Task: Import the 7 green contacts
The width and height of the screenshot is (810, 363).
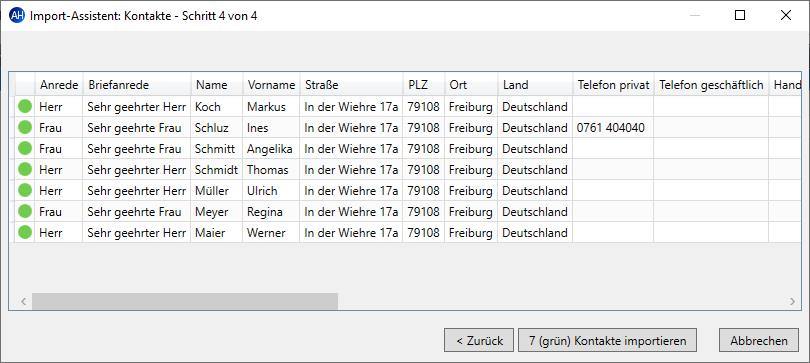Action: 608,340
